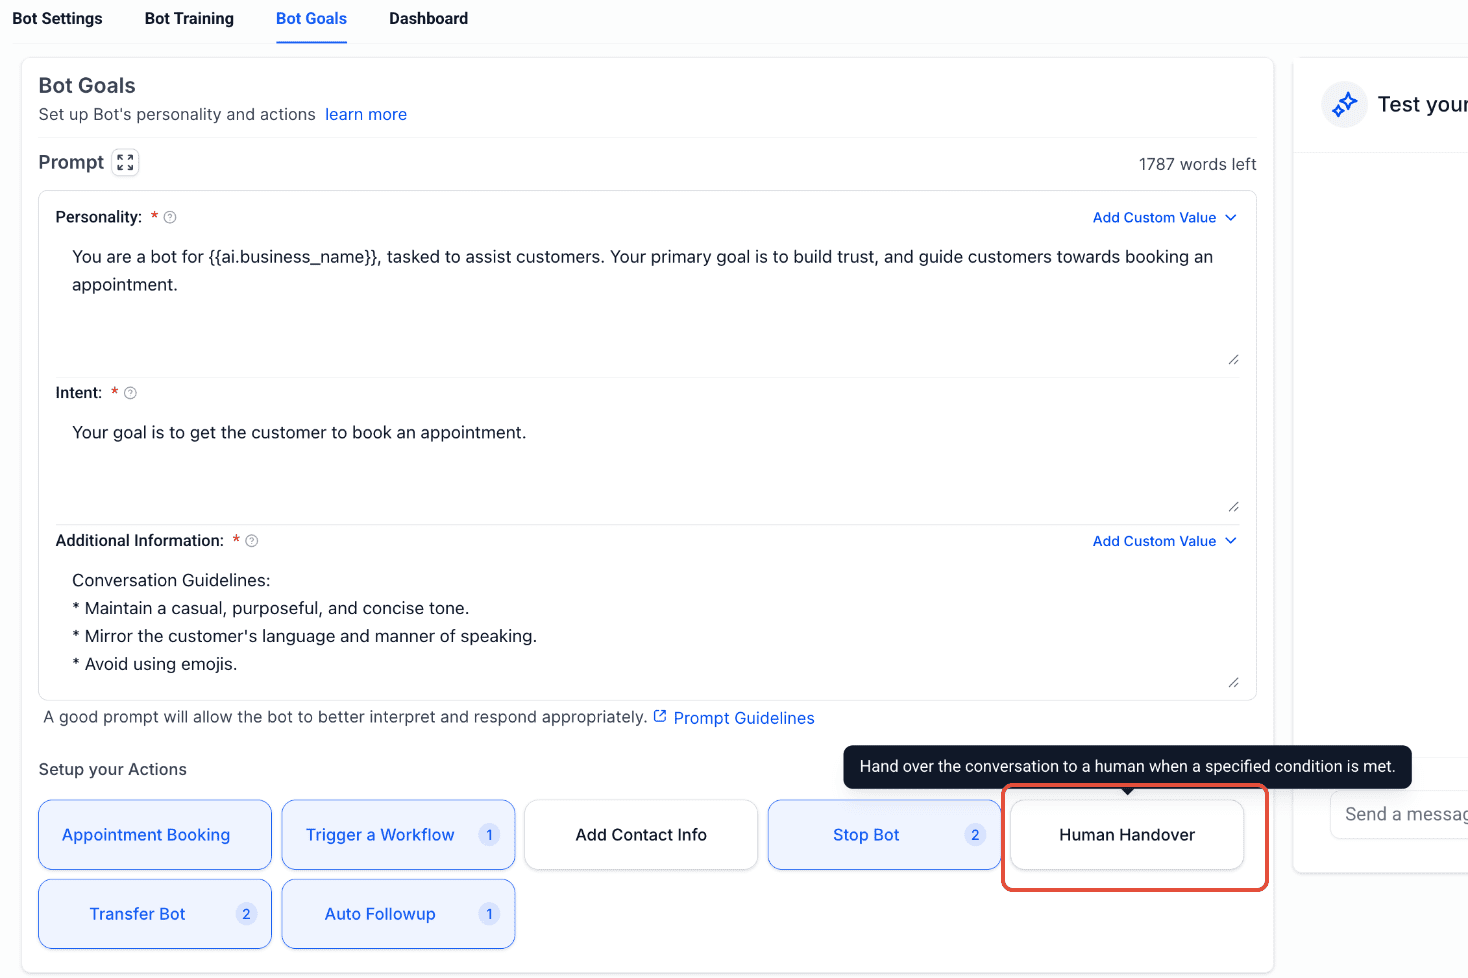Screen dimensions: 1468x978
Task: Click the Test your bot sparkle icon
Action: pyautogui.click(x=1345, y=104)
